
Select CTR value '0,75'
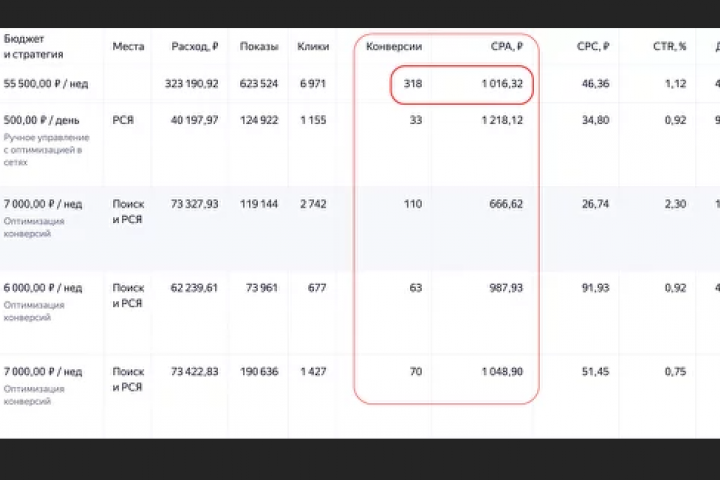(x=675, y=372)
